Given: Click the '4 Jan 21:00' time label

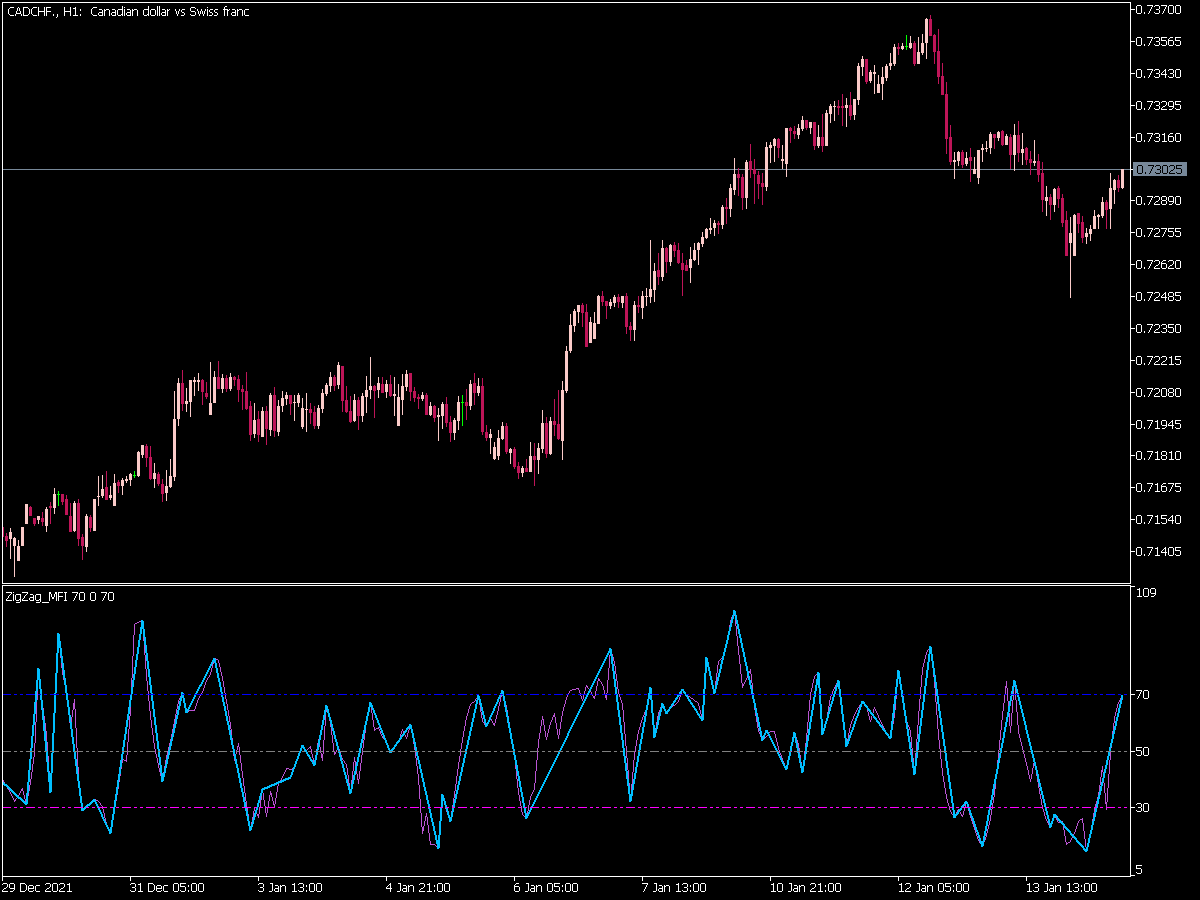Looking at the screenshot, I should pyautogui.click(x=418, y=887).
